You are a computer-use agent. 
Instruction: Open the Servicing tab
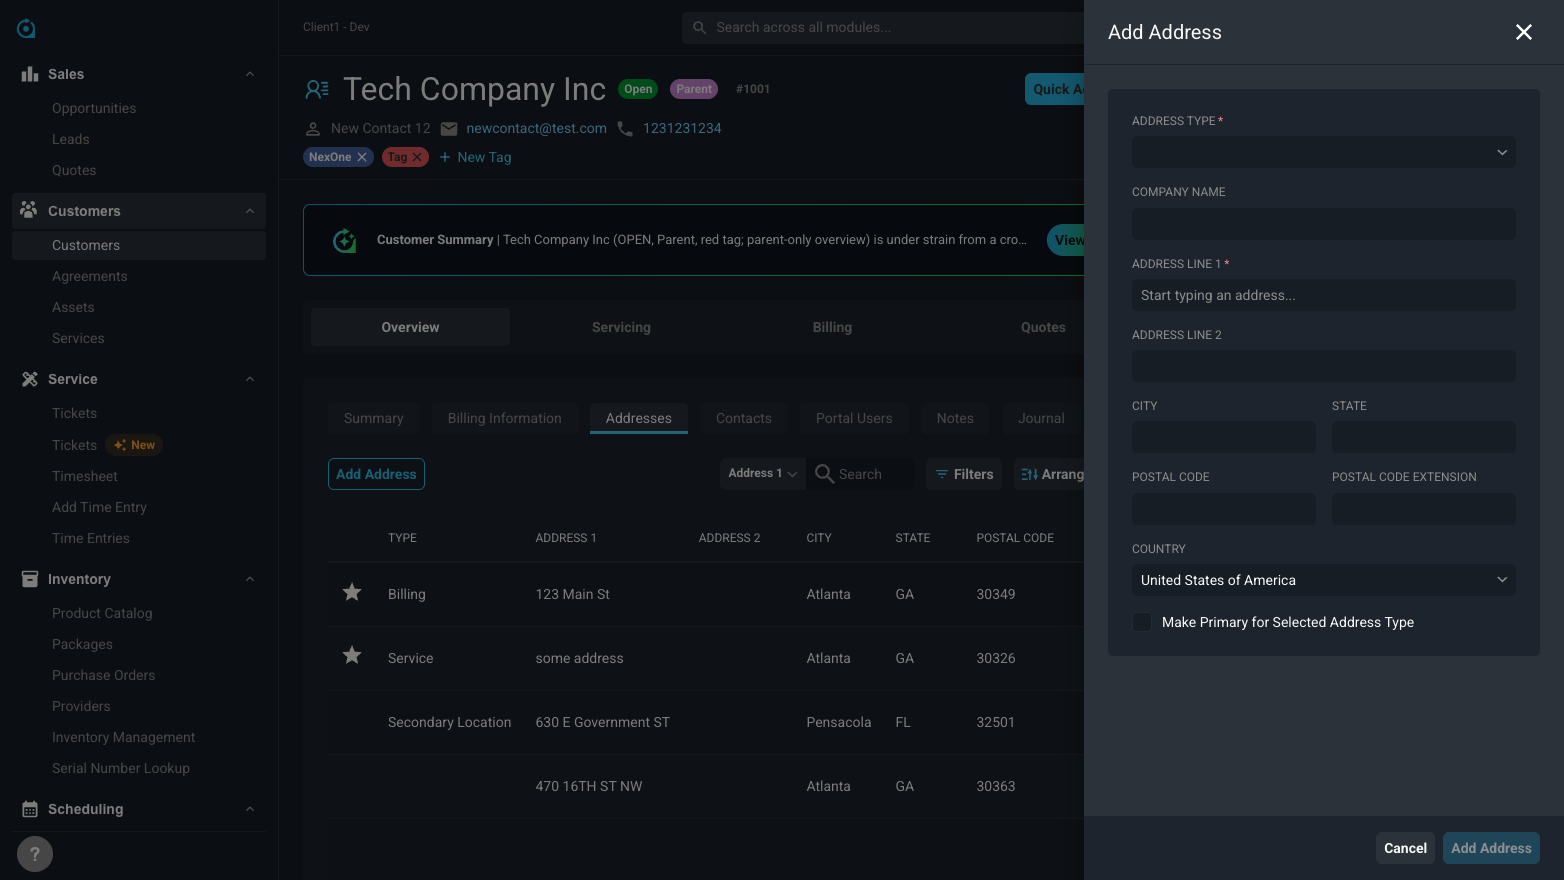click(621, 327)
